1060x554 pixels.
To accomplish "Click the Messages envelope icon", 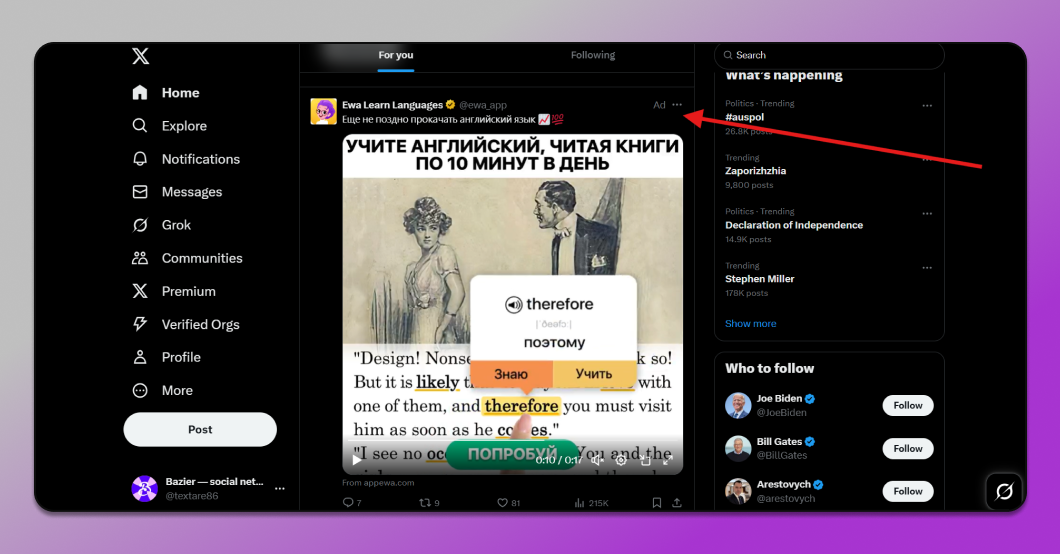I will click(140, 192).
